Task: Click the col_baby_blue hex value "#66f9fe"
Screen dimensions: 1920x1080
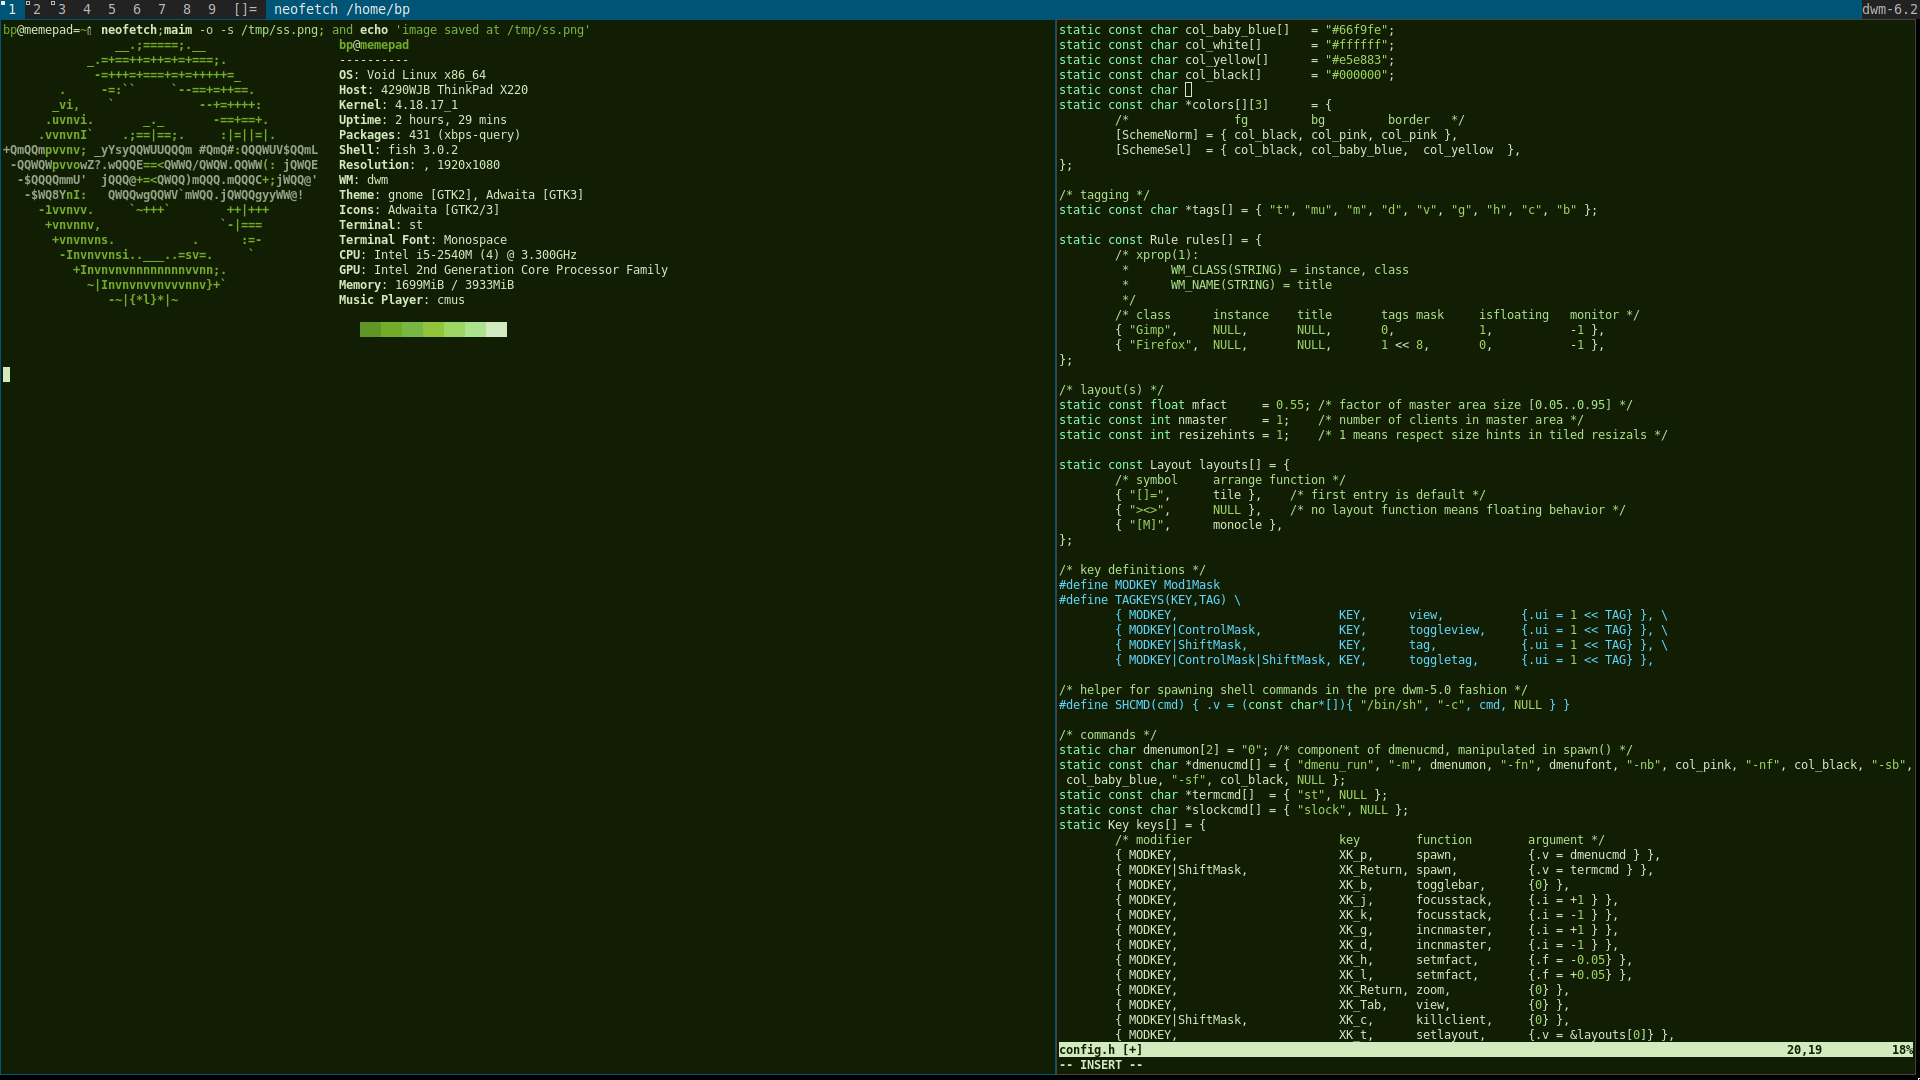Action: (1356, 30)
